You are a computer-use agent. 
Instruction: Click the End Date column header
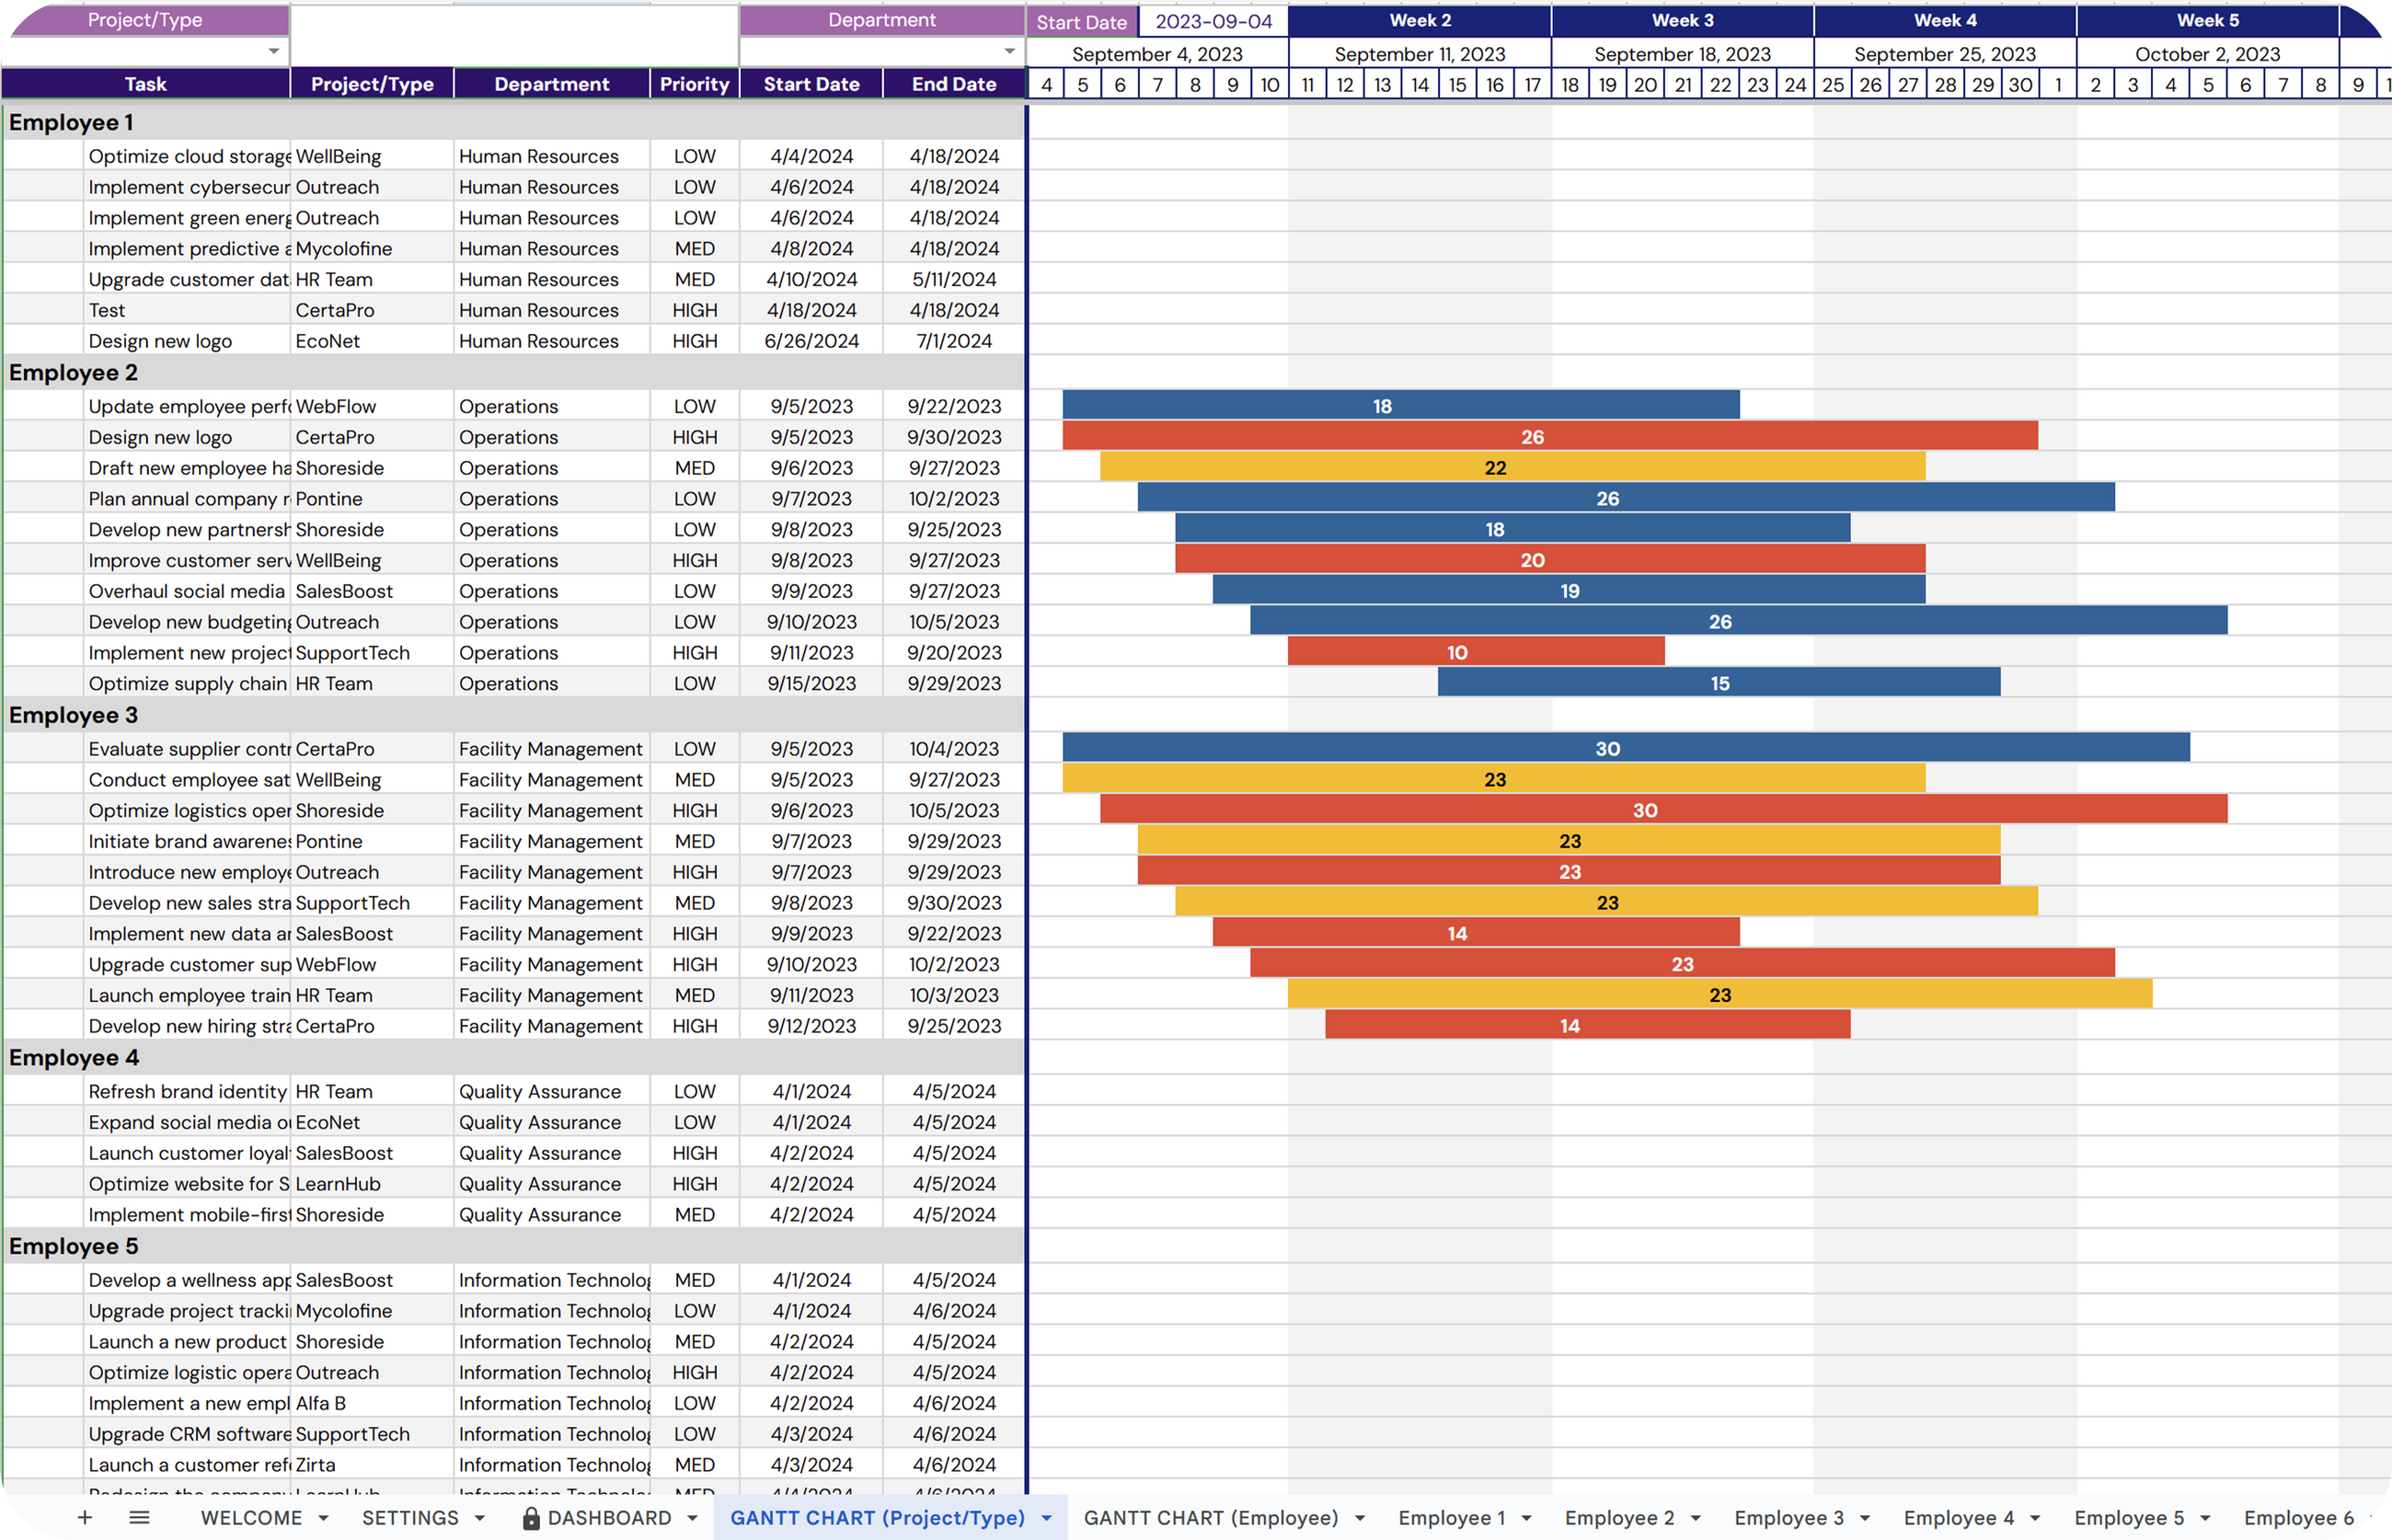click(x=953, y=84)
